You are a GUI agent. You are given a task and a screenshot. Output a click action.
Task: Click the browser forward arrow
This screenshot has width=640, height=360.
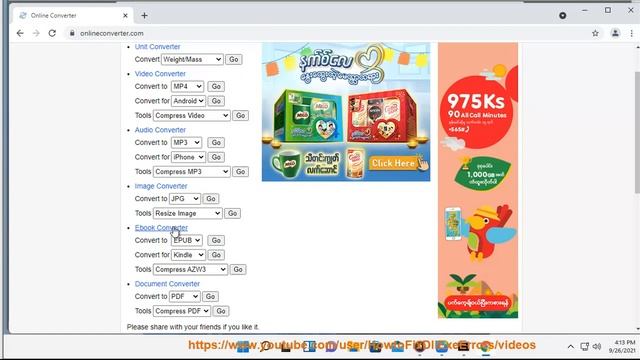point(36,33)
